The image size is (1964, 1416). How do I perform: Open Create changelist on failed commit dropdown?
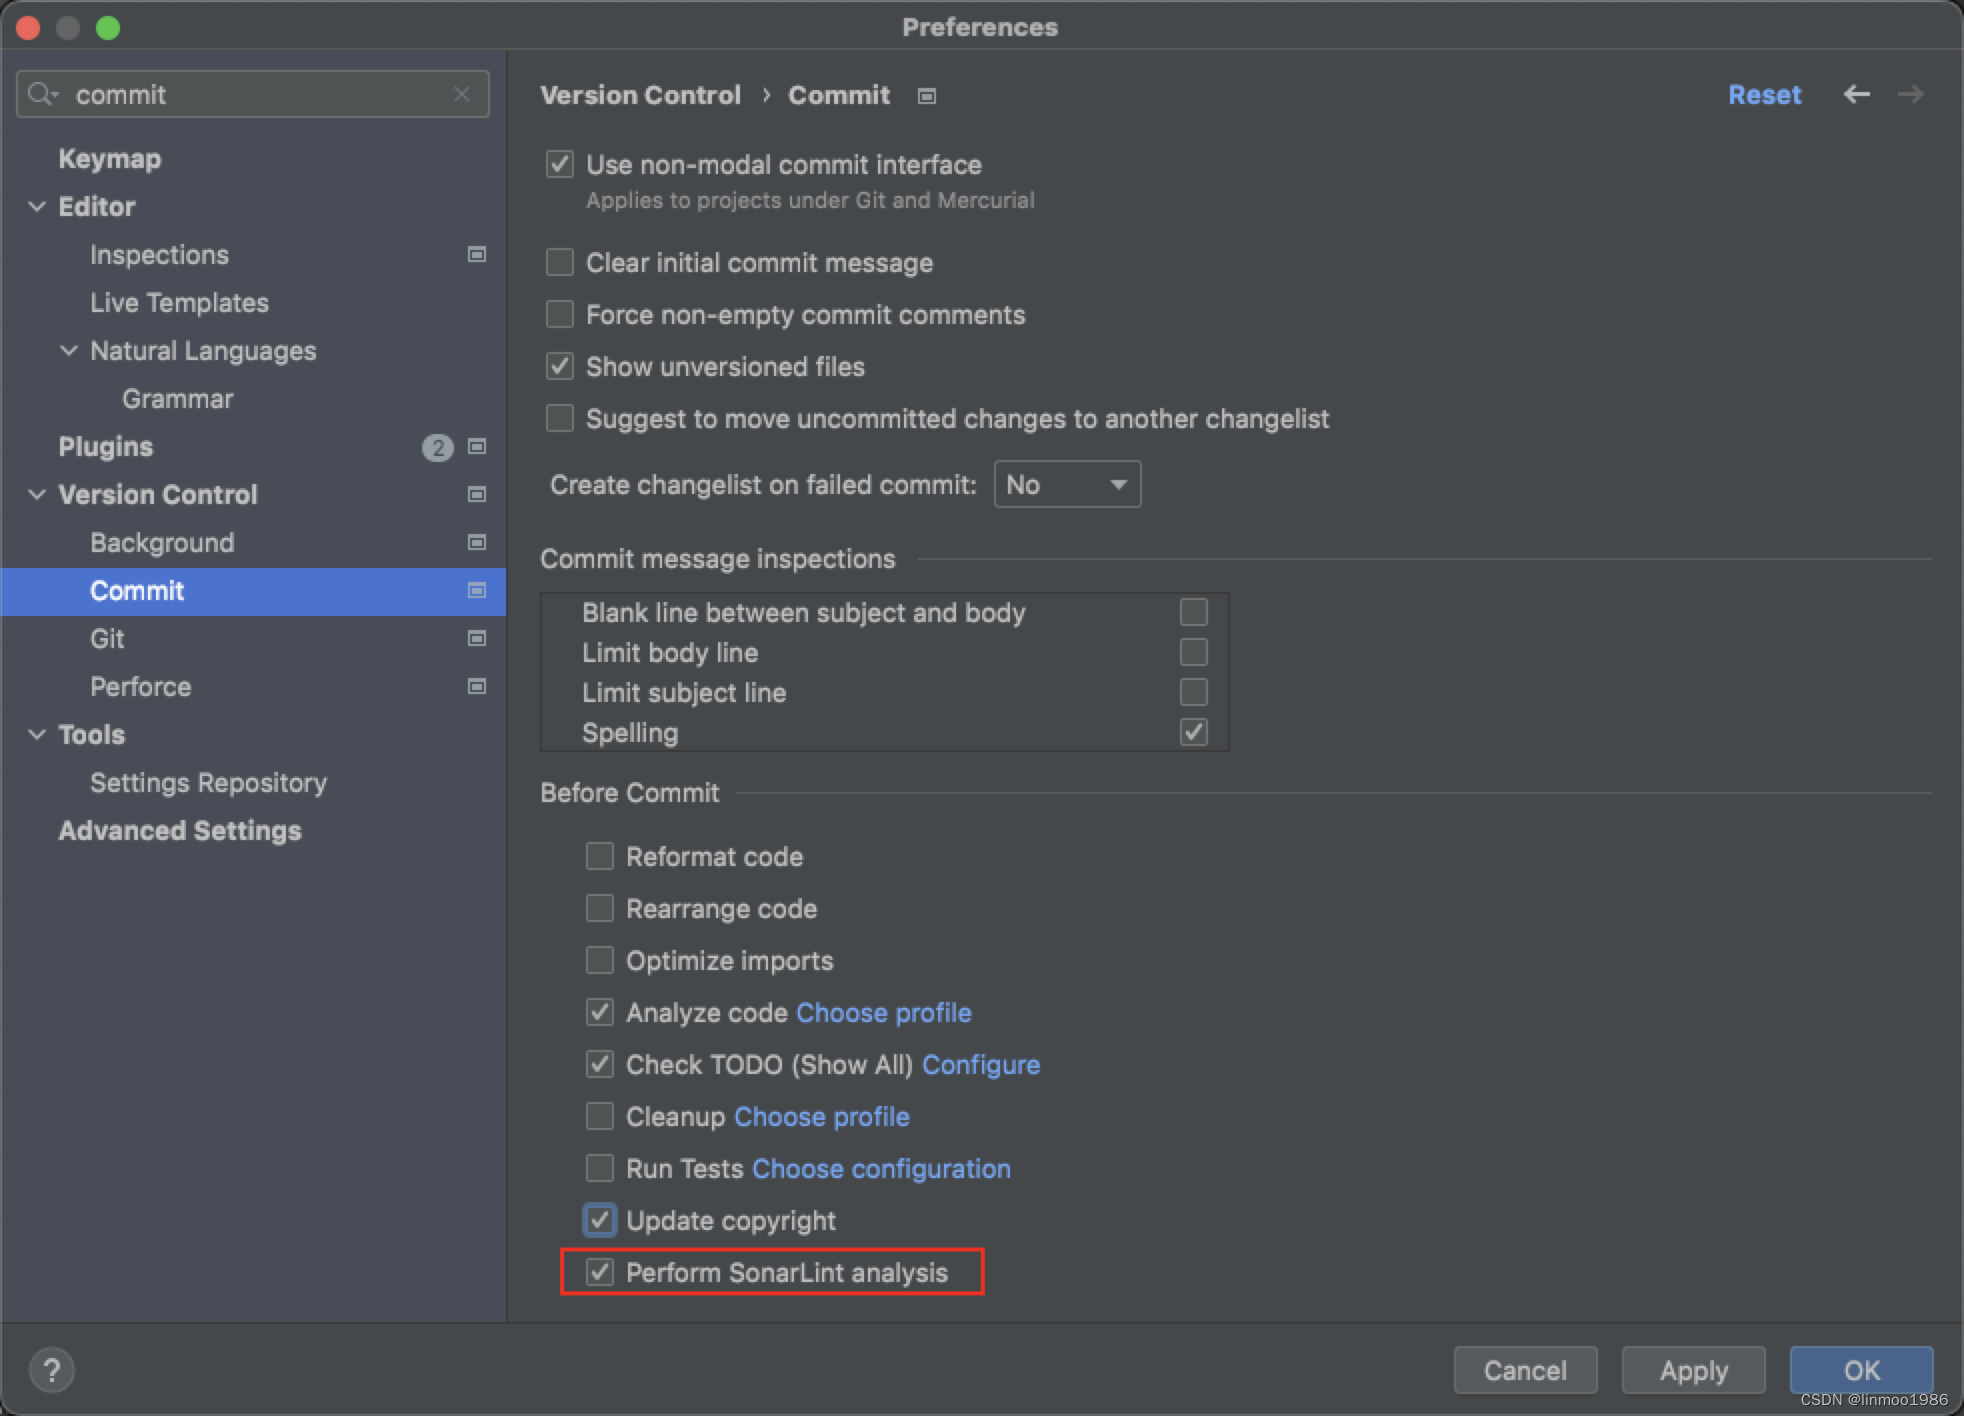click(x=1067, y=484)
